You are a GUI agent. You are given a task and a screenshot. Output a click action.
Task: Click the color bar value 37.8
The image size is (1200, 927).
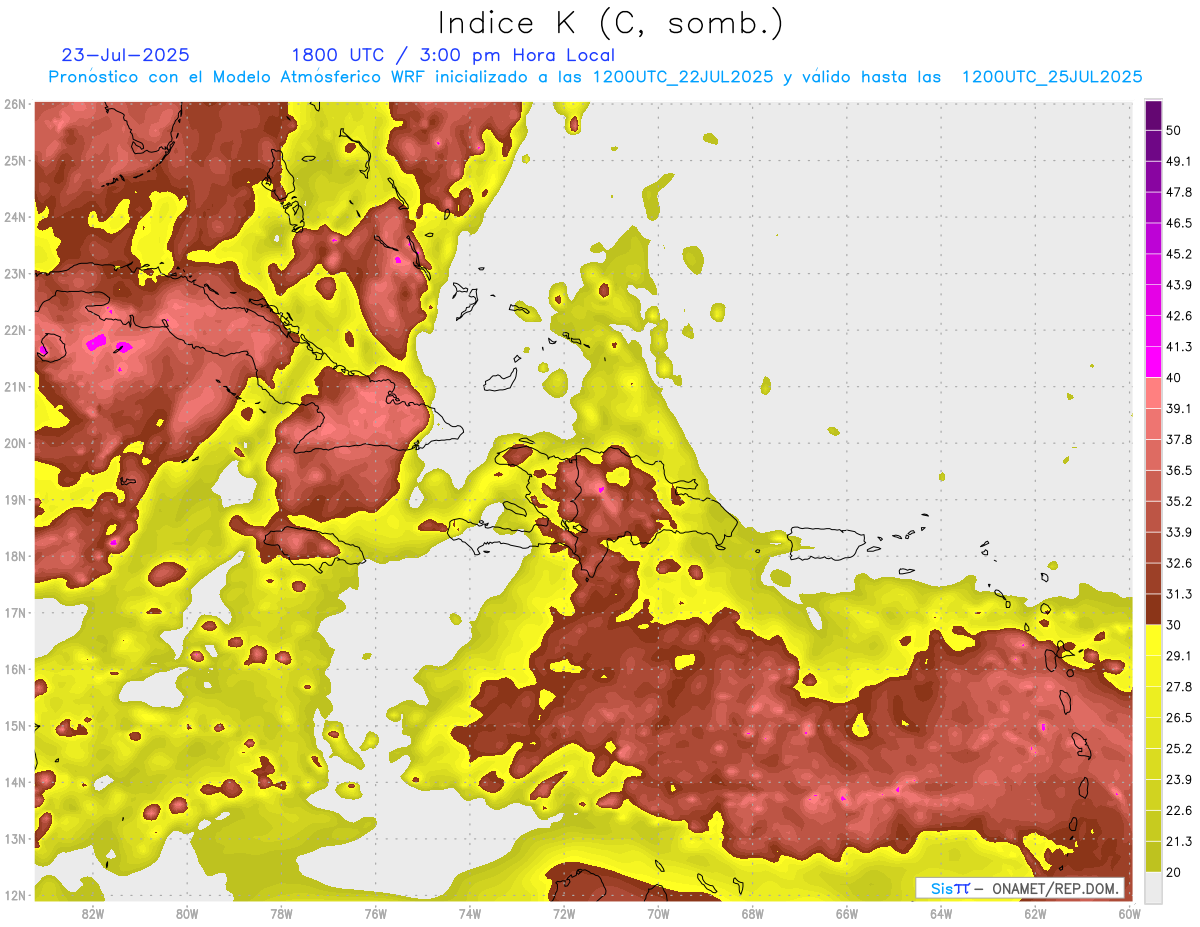click(1180, 439)
